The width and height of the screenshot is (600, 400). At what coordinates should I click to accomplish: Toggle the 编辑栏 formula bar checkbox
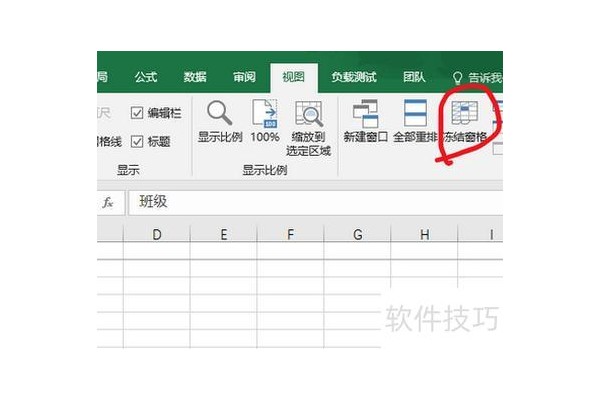pyautogui.click(x=137, y=113)
